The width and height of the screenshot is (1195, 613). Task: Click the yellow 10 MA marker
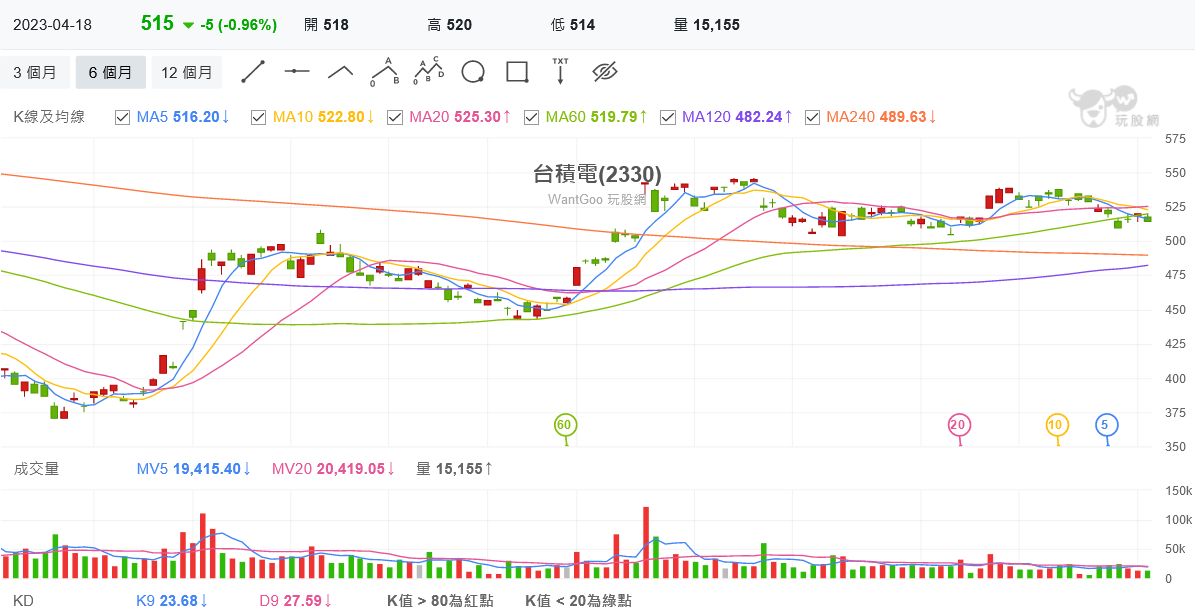1056,425
